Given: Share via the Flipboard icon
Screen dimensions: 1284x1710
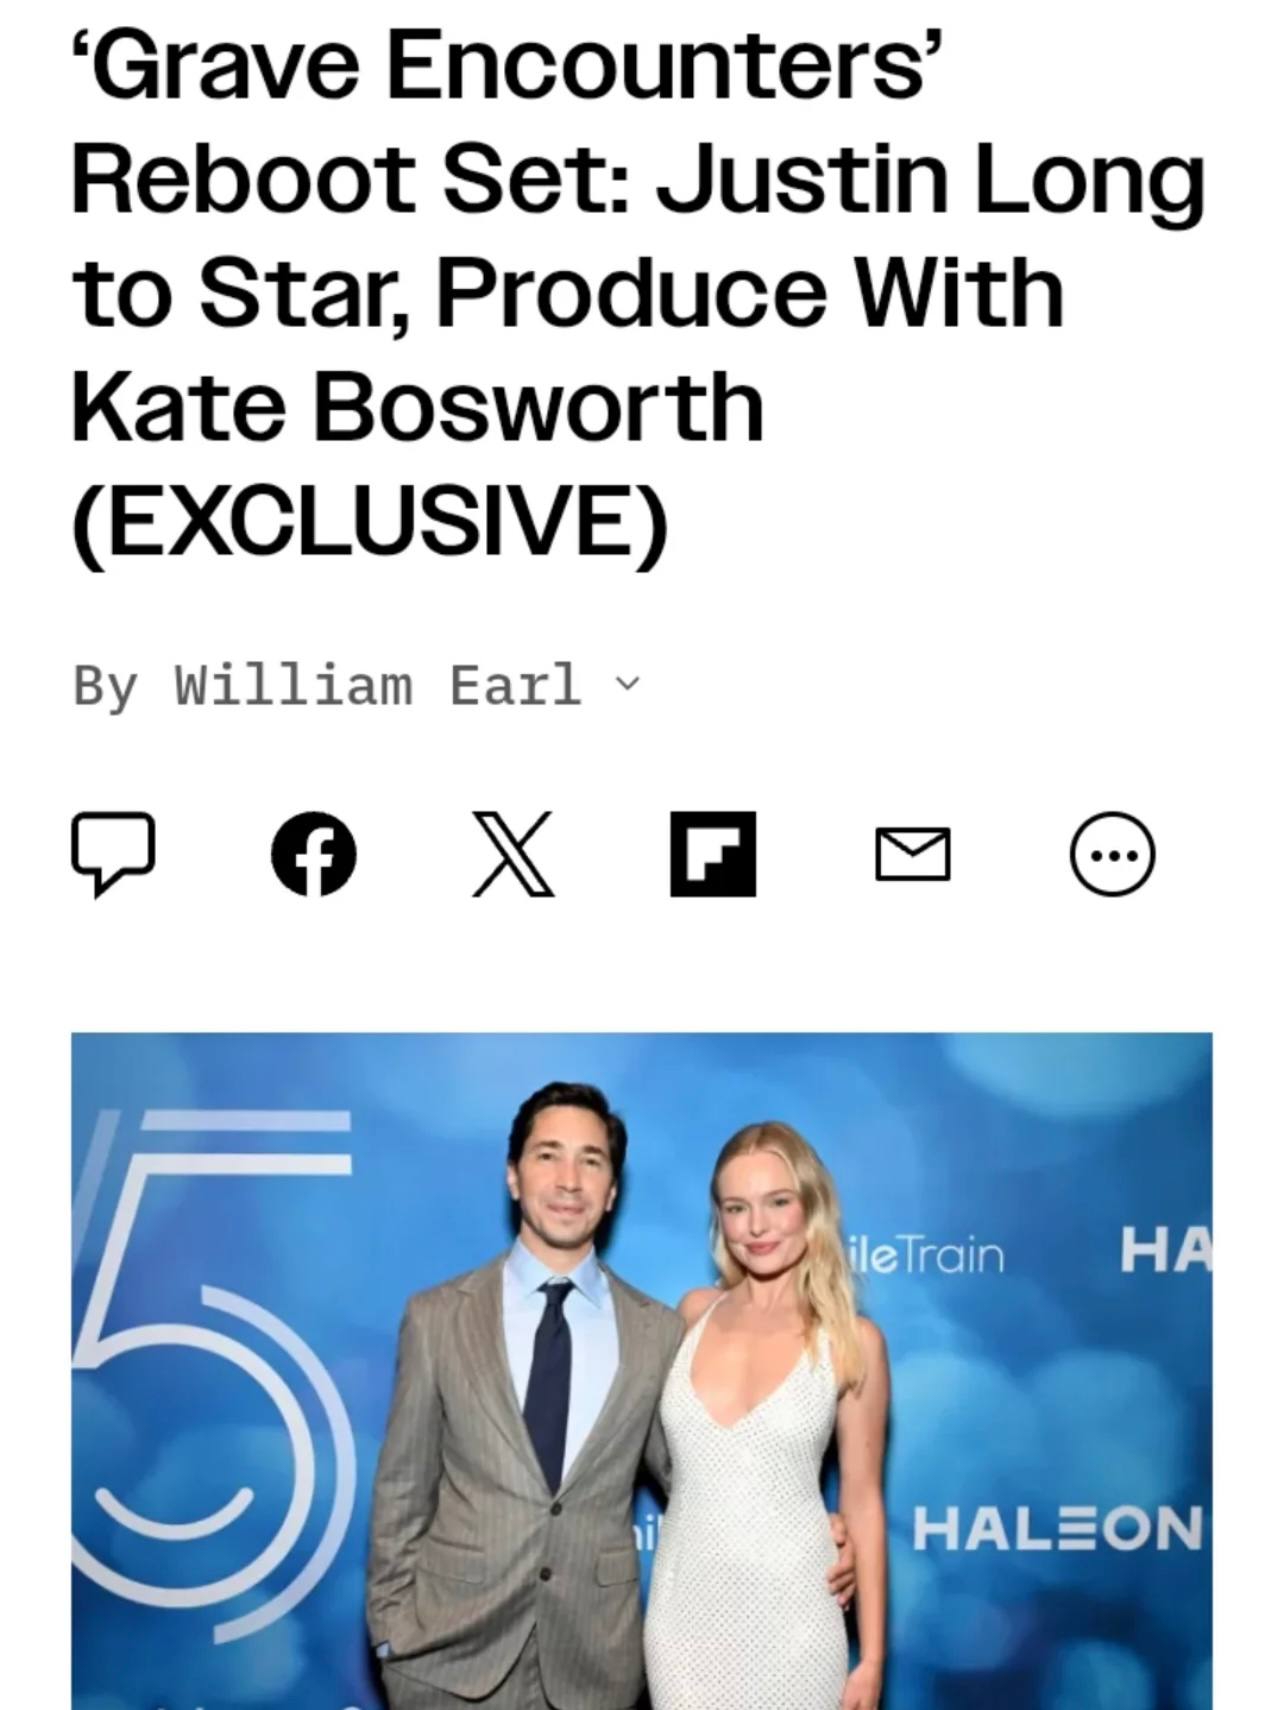Looking at the screenshot, I should point(713,854).
